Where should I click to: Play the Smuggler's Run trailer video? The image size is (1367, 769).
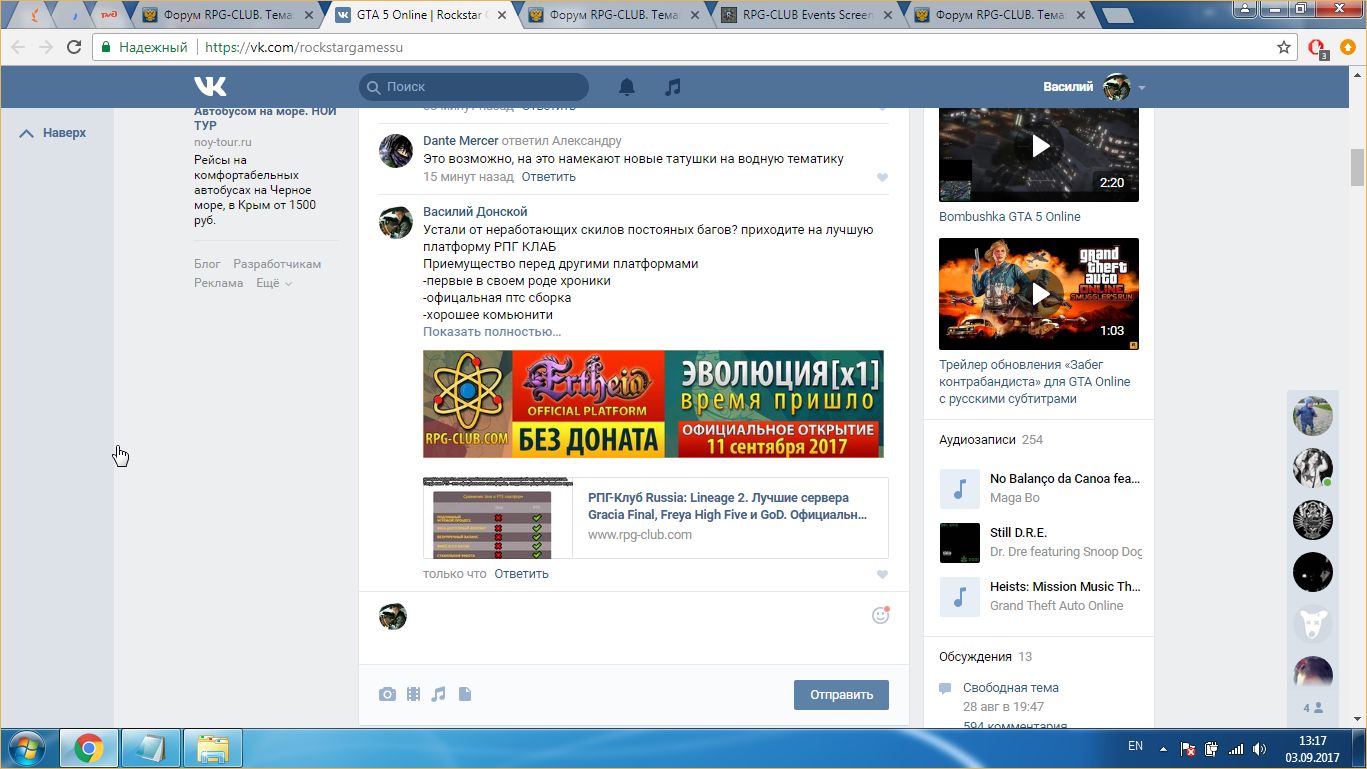(1039, 294)
